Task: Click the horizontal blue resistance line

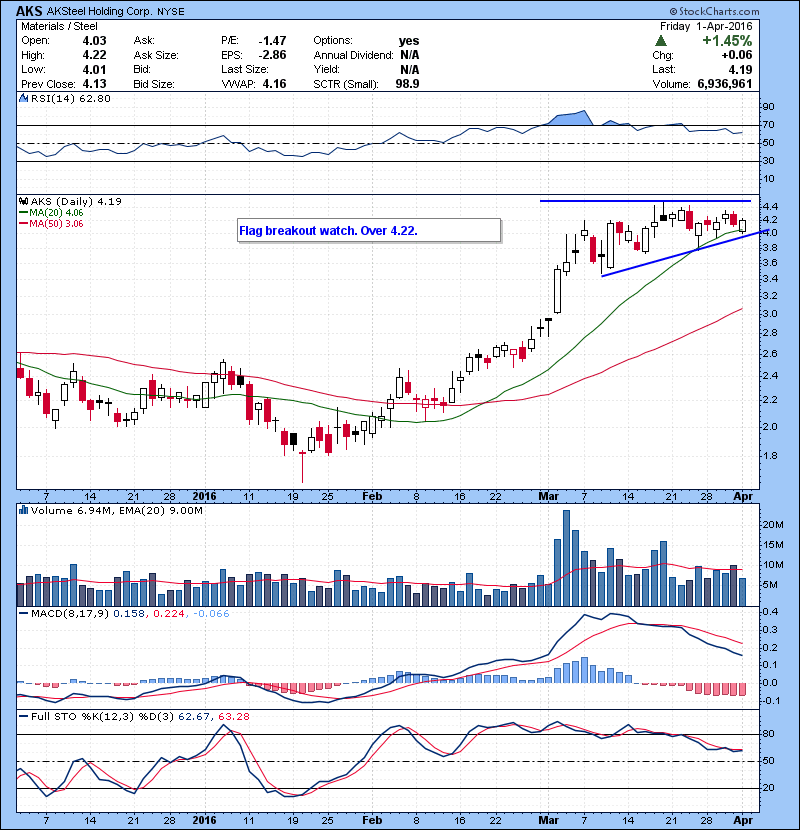Action: 645,201
